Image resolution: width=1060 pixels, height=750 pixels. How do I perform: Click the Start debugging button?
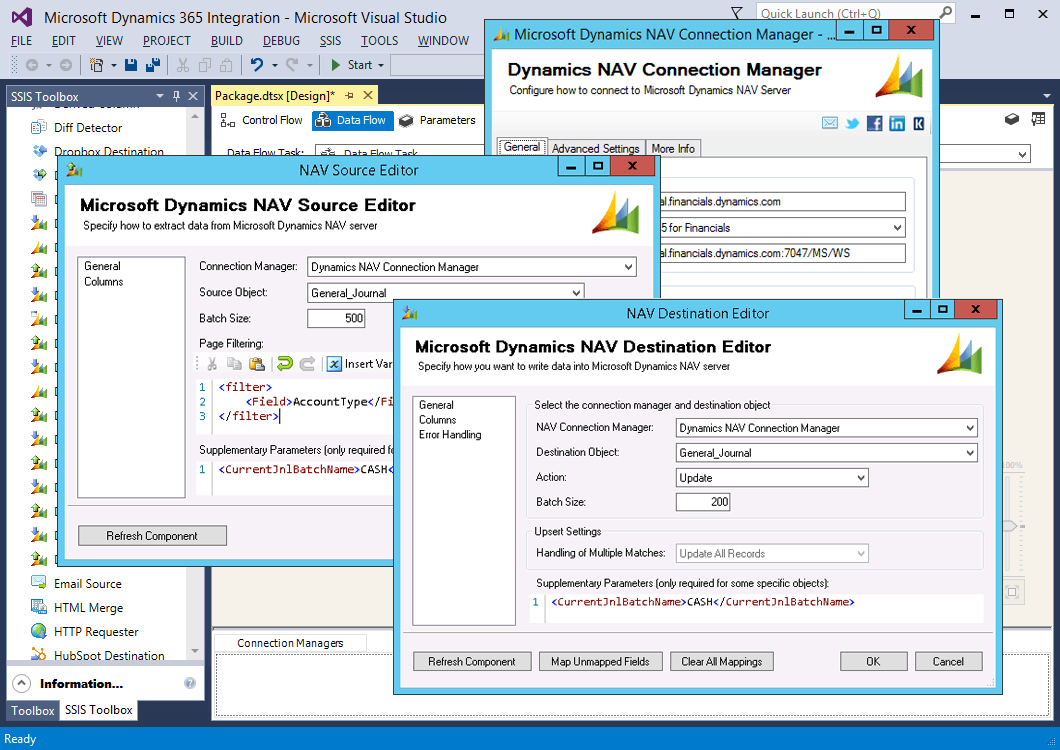coord(352,65)
